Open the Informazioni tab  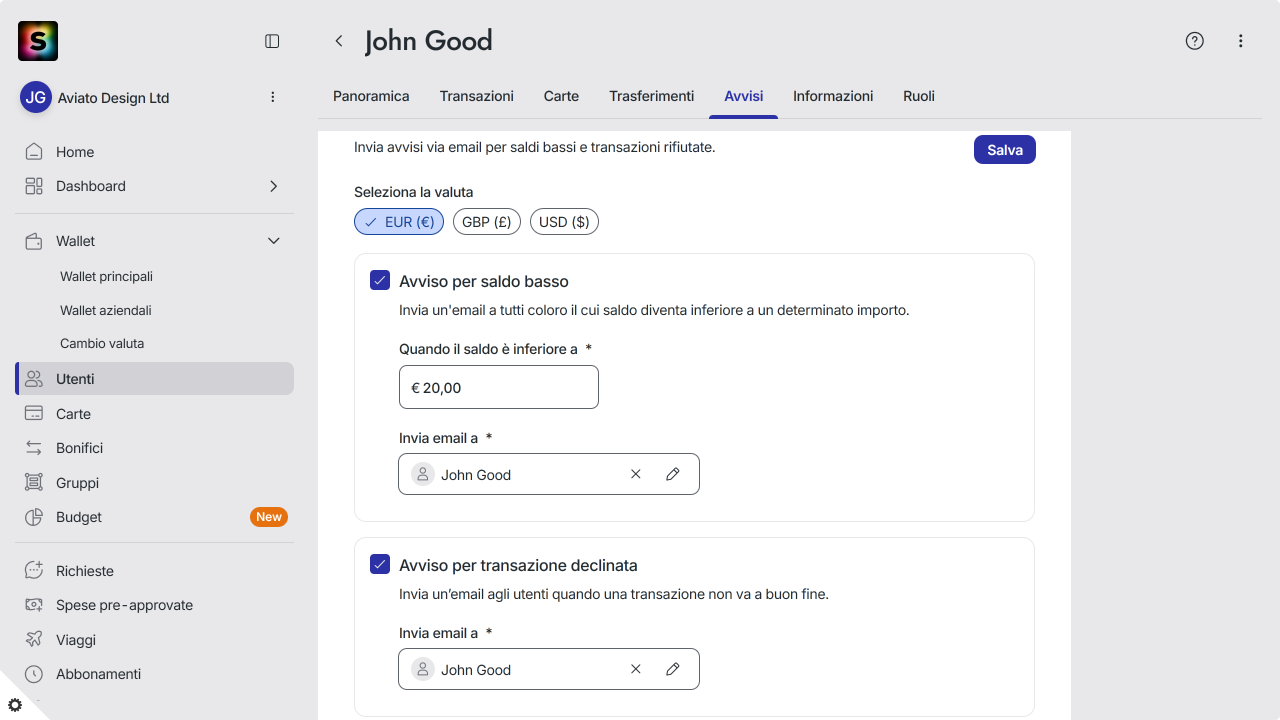click(x=833, y=96)
